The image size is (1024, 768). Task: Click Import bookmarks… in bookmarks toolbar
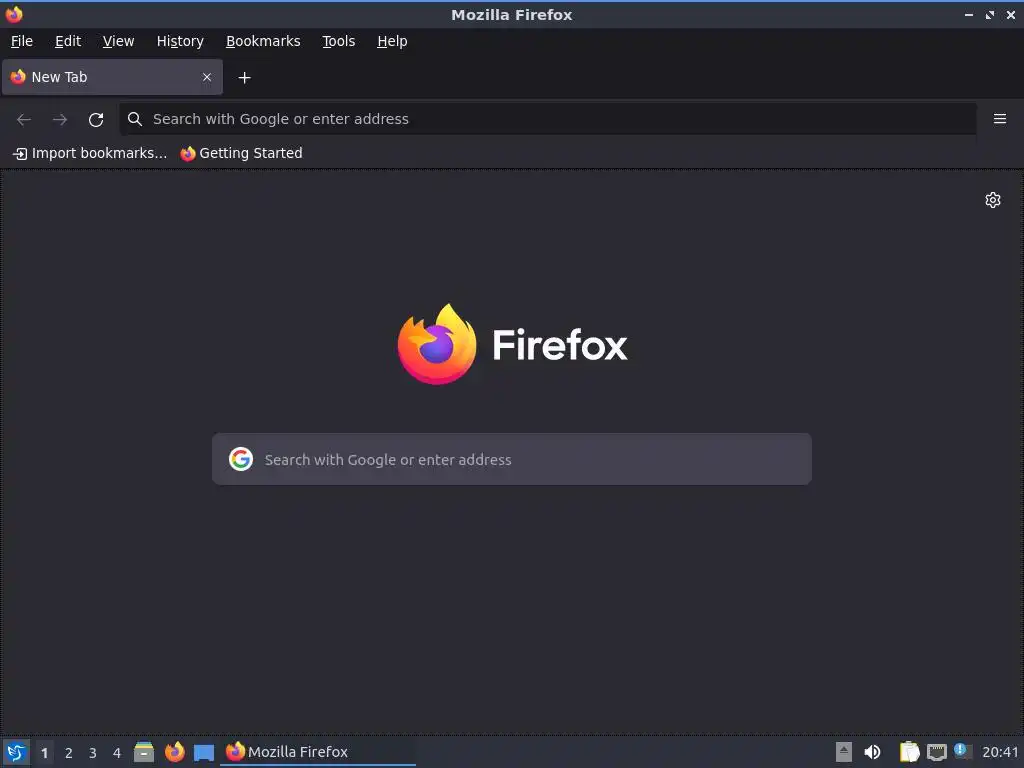click(x=90, y=153)
